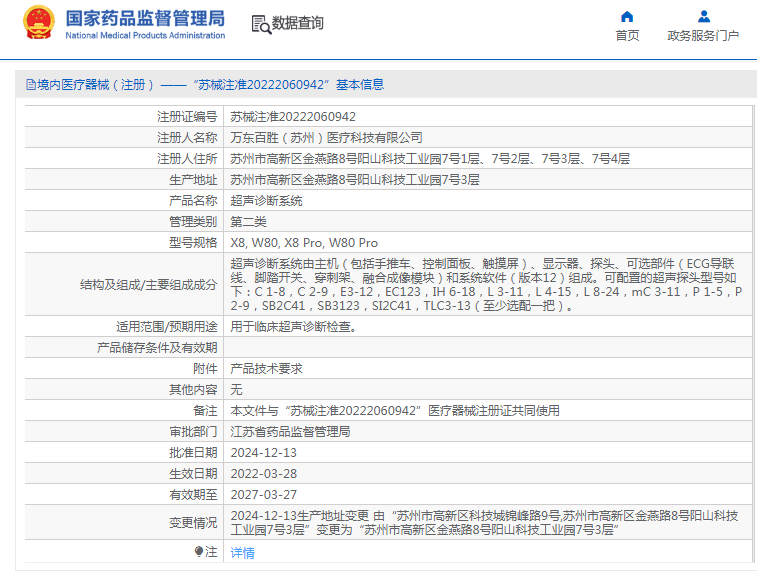Click the 管理类别 row label
The image size is (757, 573).
[x=193, y=222]
